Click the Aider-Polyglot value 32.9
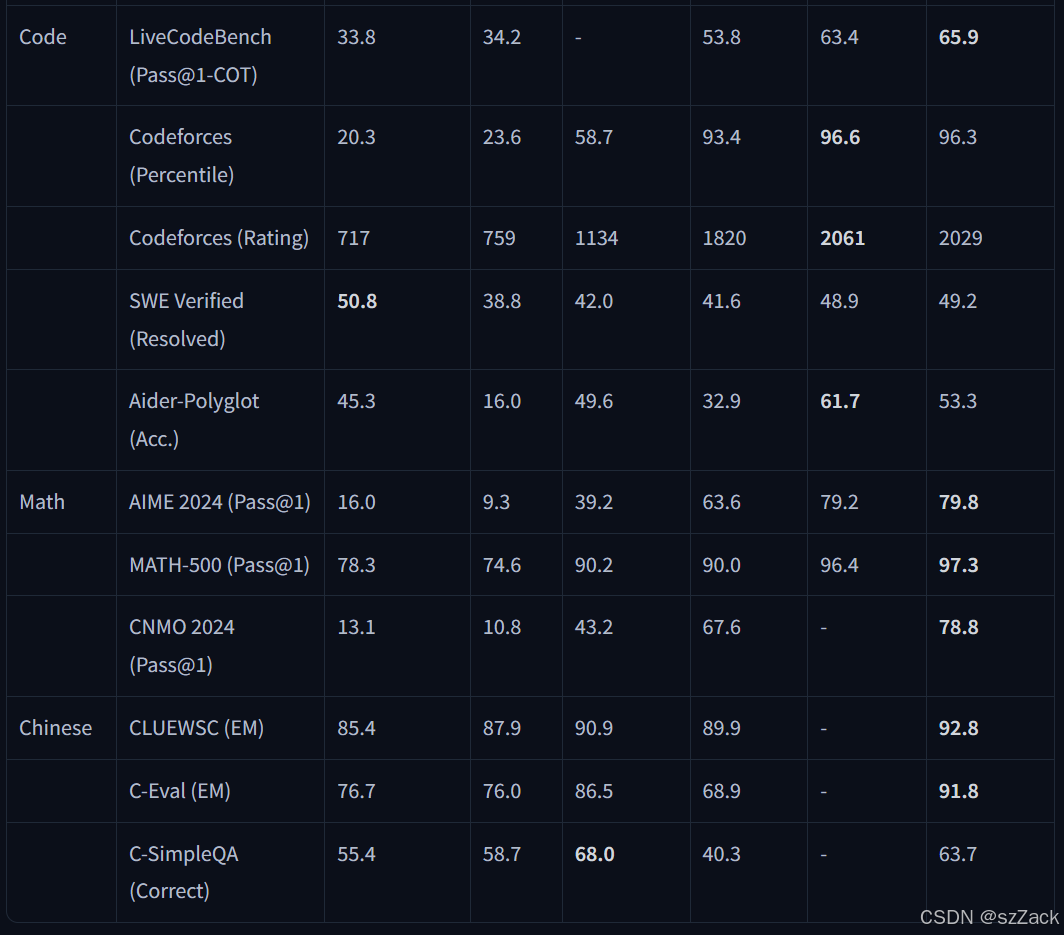 click(721, 401)
